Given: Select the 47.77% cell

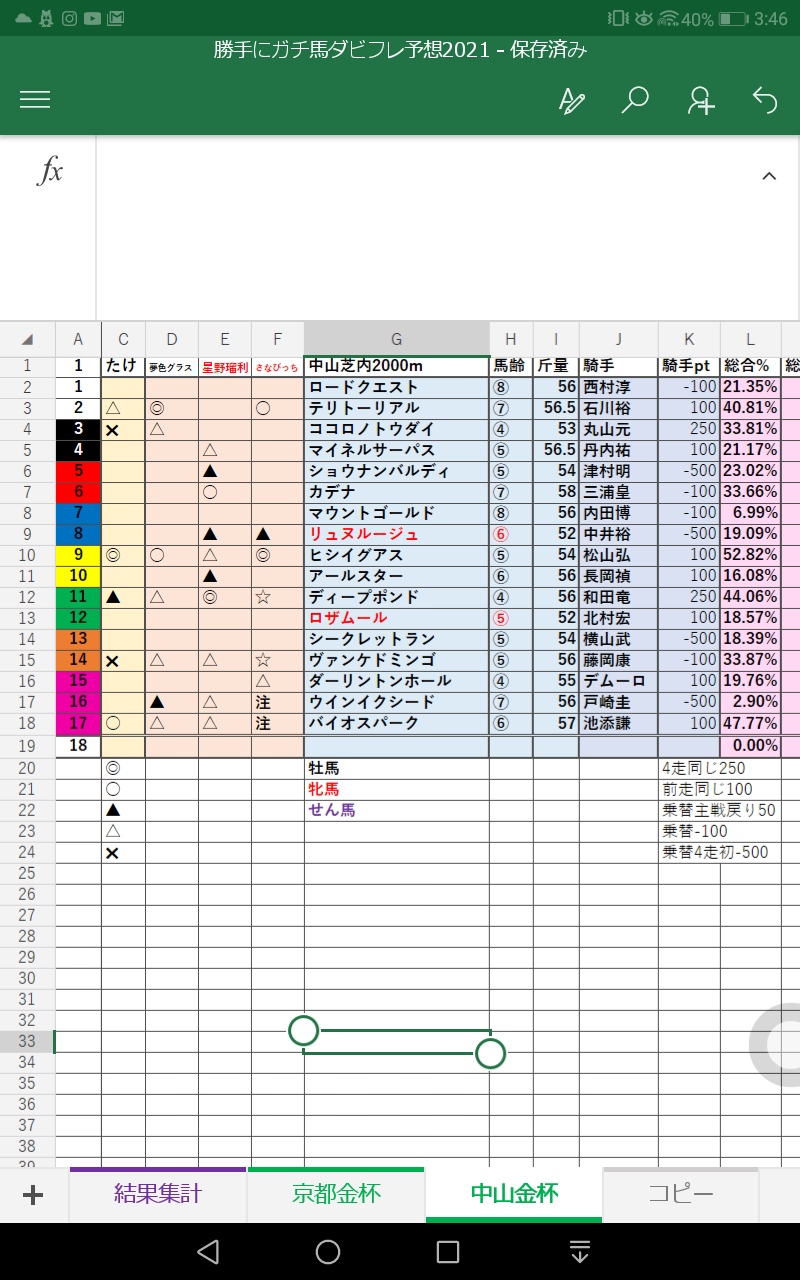Looking at the screenshot, I should tap(750, 723).
